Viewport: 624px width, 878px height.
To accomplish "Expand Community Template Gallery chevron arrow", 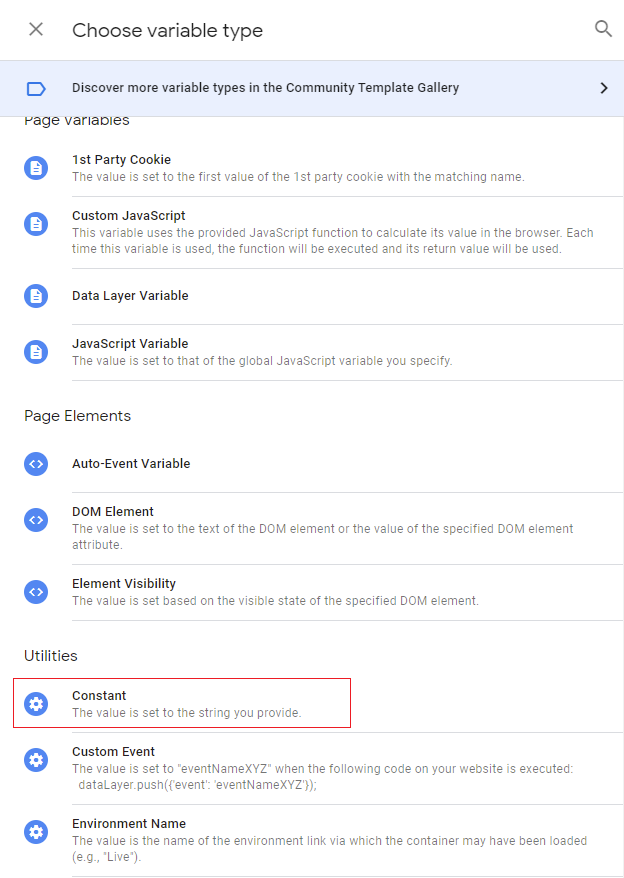I will pyautogui.click(x=603, y=88).
